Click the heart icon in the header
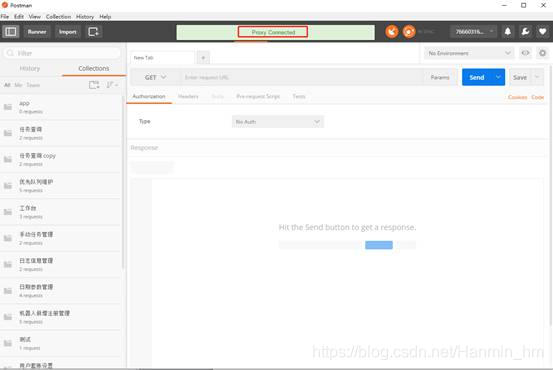Viewport: 553px width, 370px height. click(542, 32)
